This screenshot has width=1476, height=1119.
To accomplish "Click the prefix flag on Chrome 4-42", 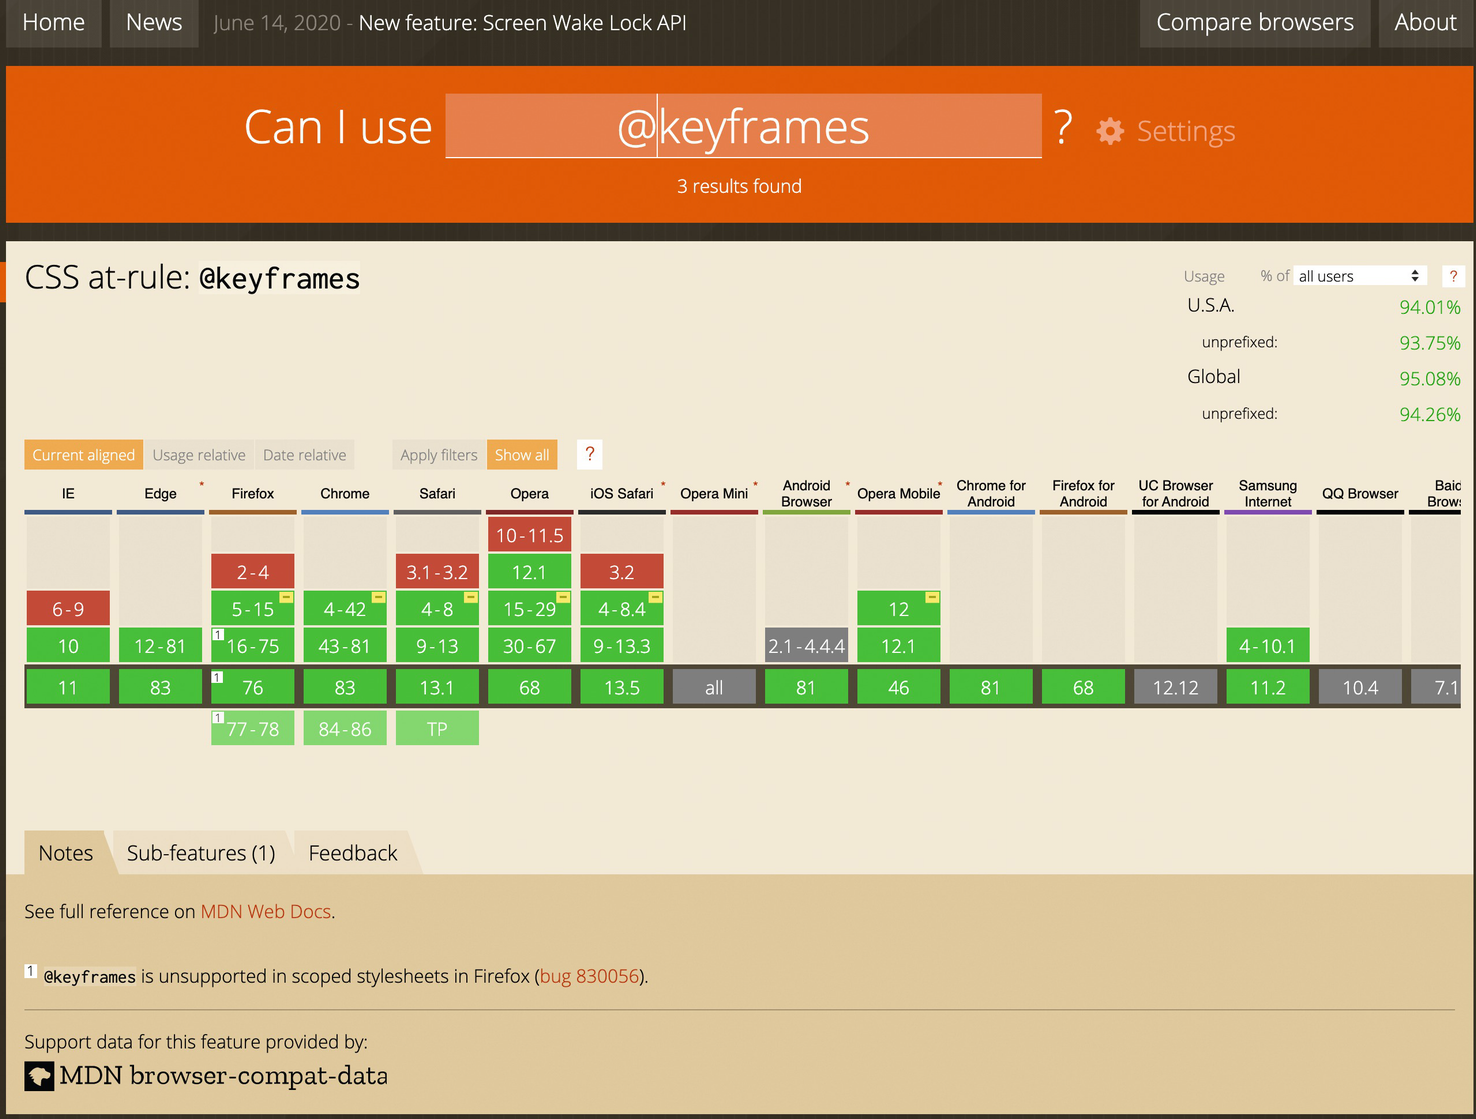I will pyautogui.click(x=378, y=597).
